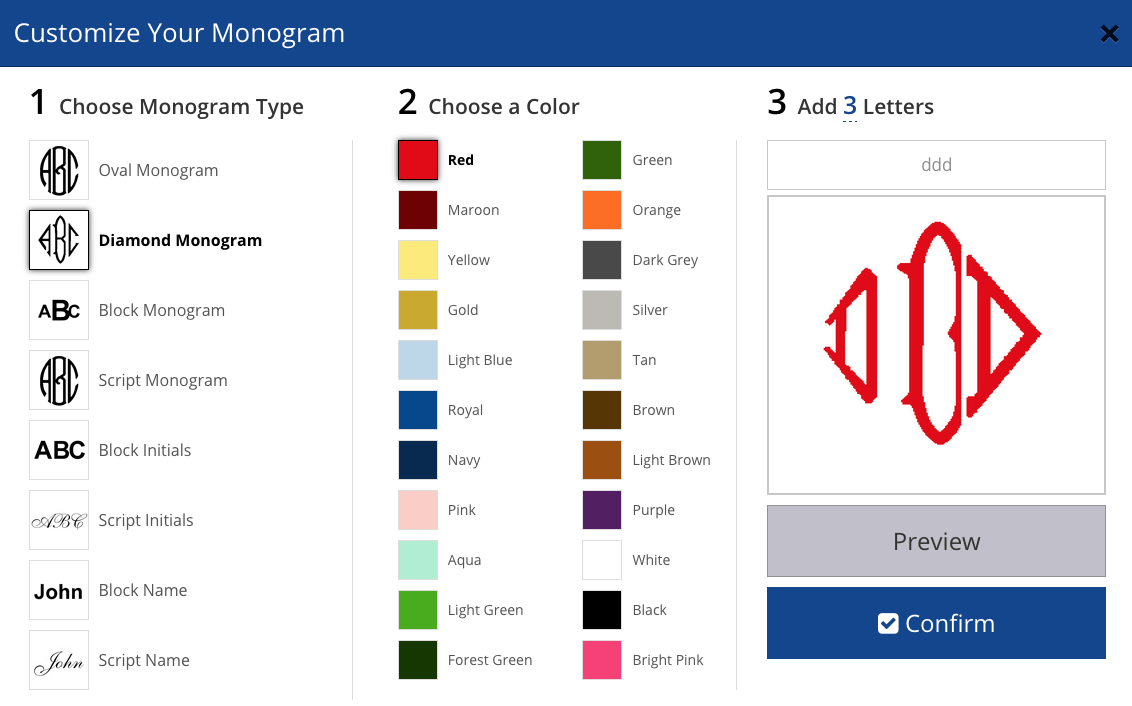
Task: Click the Preview button
Action: (x=936, y=541)
